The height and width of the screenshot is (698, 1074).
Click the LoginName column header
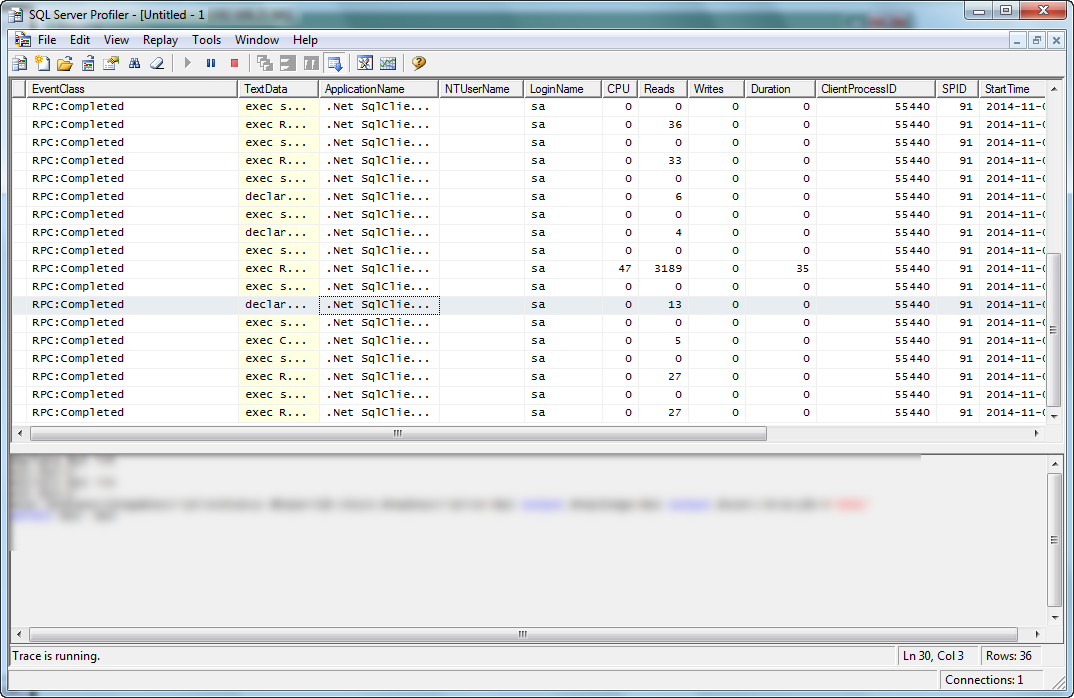(563, 89)
